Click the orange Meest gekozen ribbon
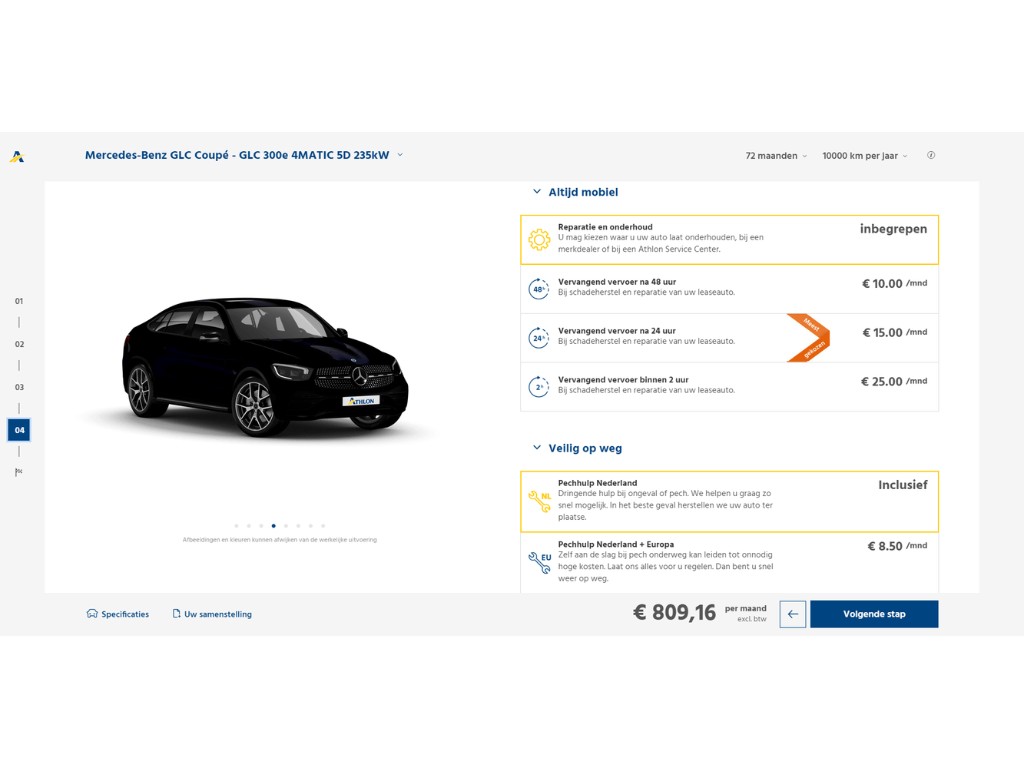 809,338
